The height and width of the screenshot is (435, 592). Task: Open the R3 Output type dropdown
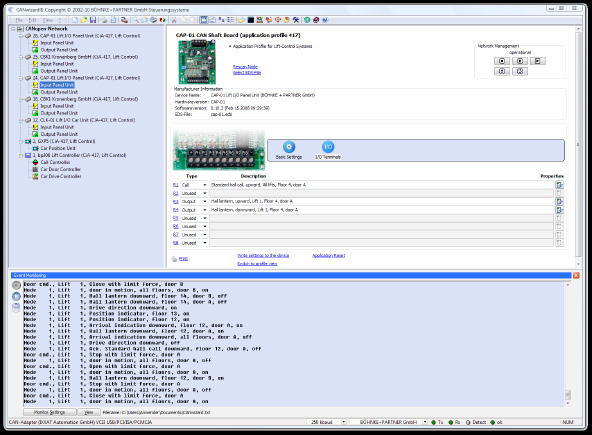click(x=205, y=201)
